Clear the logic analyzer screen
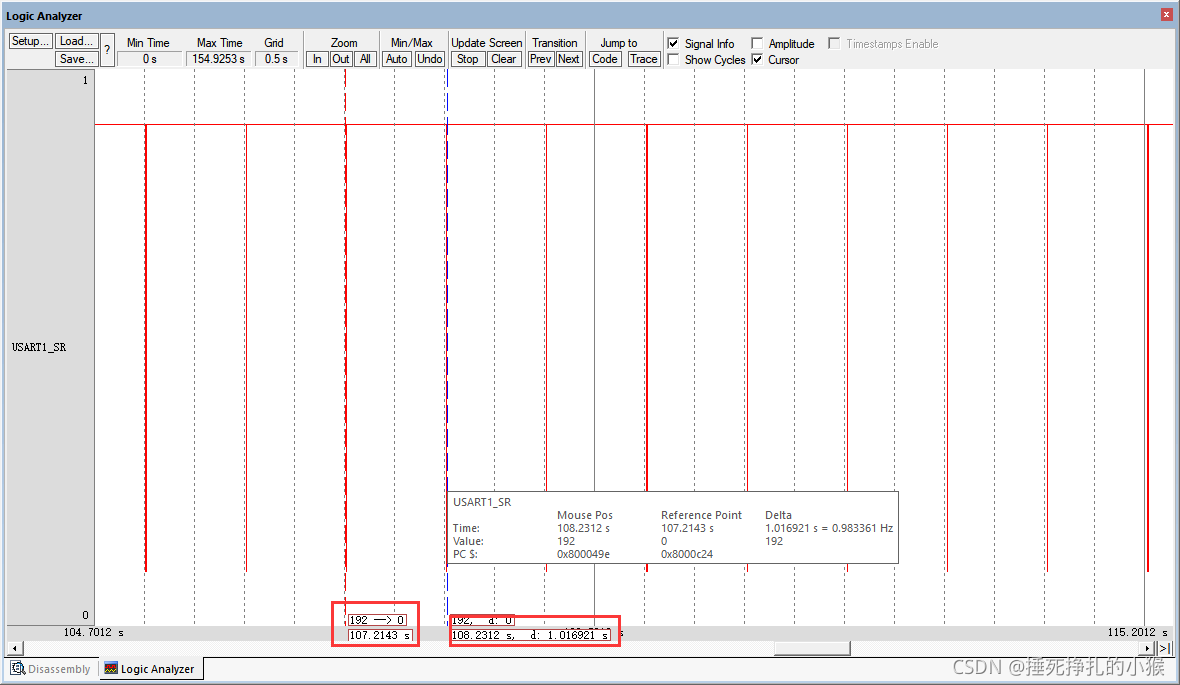The image size is (1180, 685). [503, 59]
